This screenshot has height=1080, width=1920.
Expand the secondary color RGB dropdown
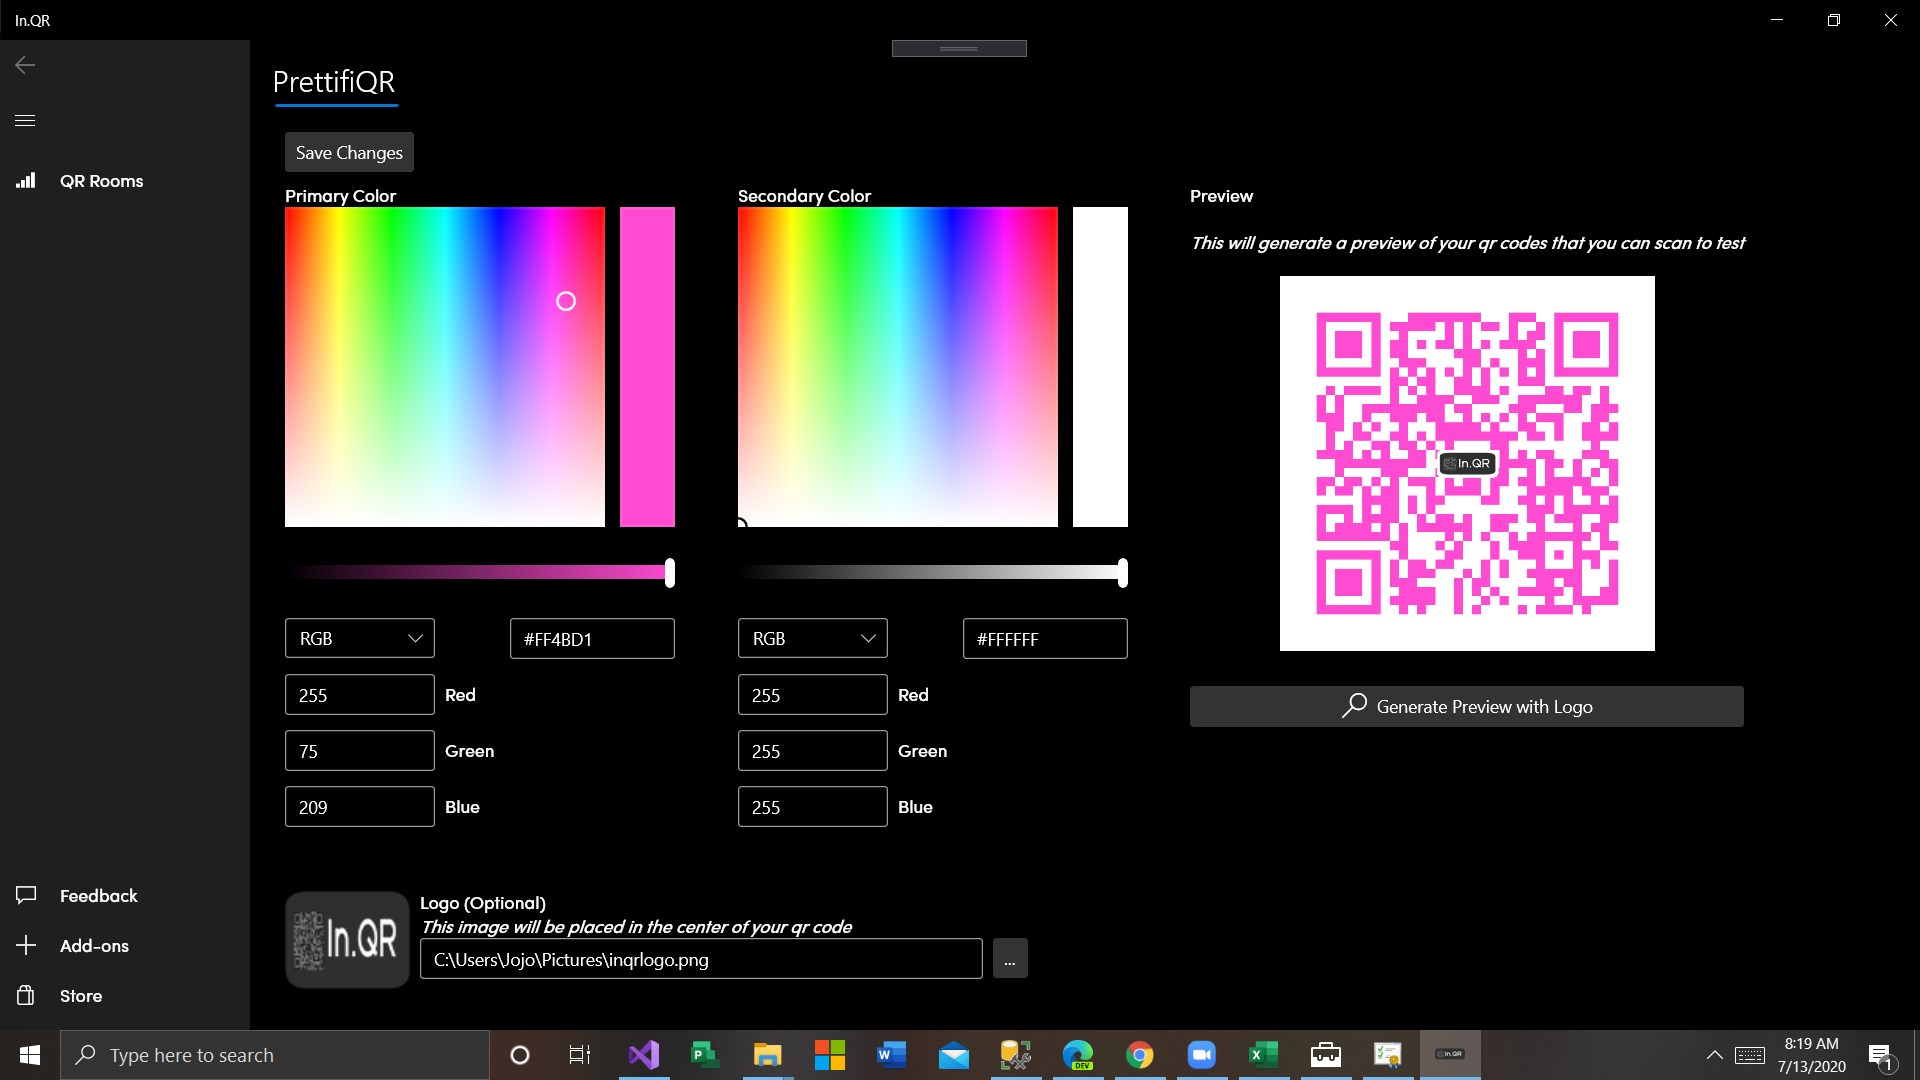click(813, 638)
